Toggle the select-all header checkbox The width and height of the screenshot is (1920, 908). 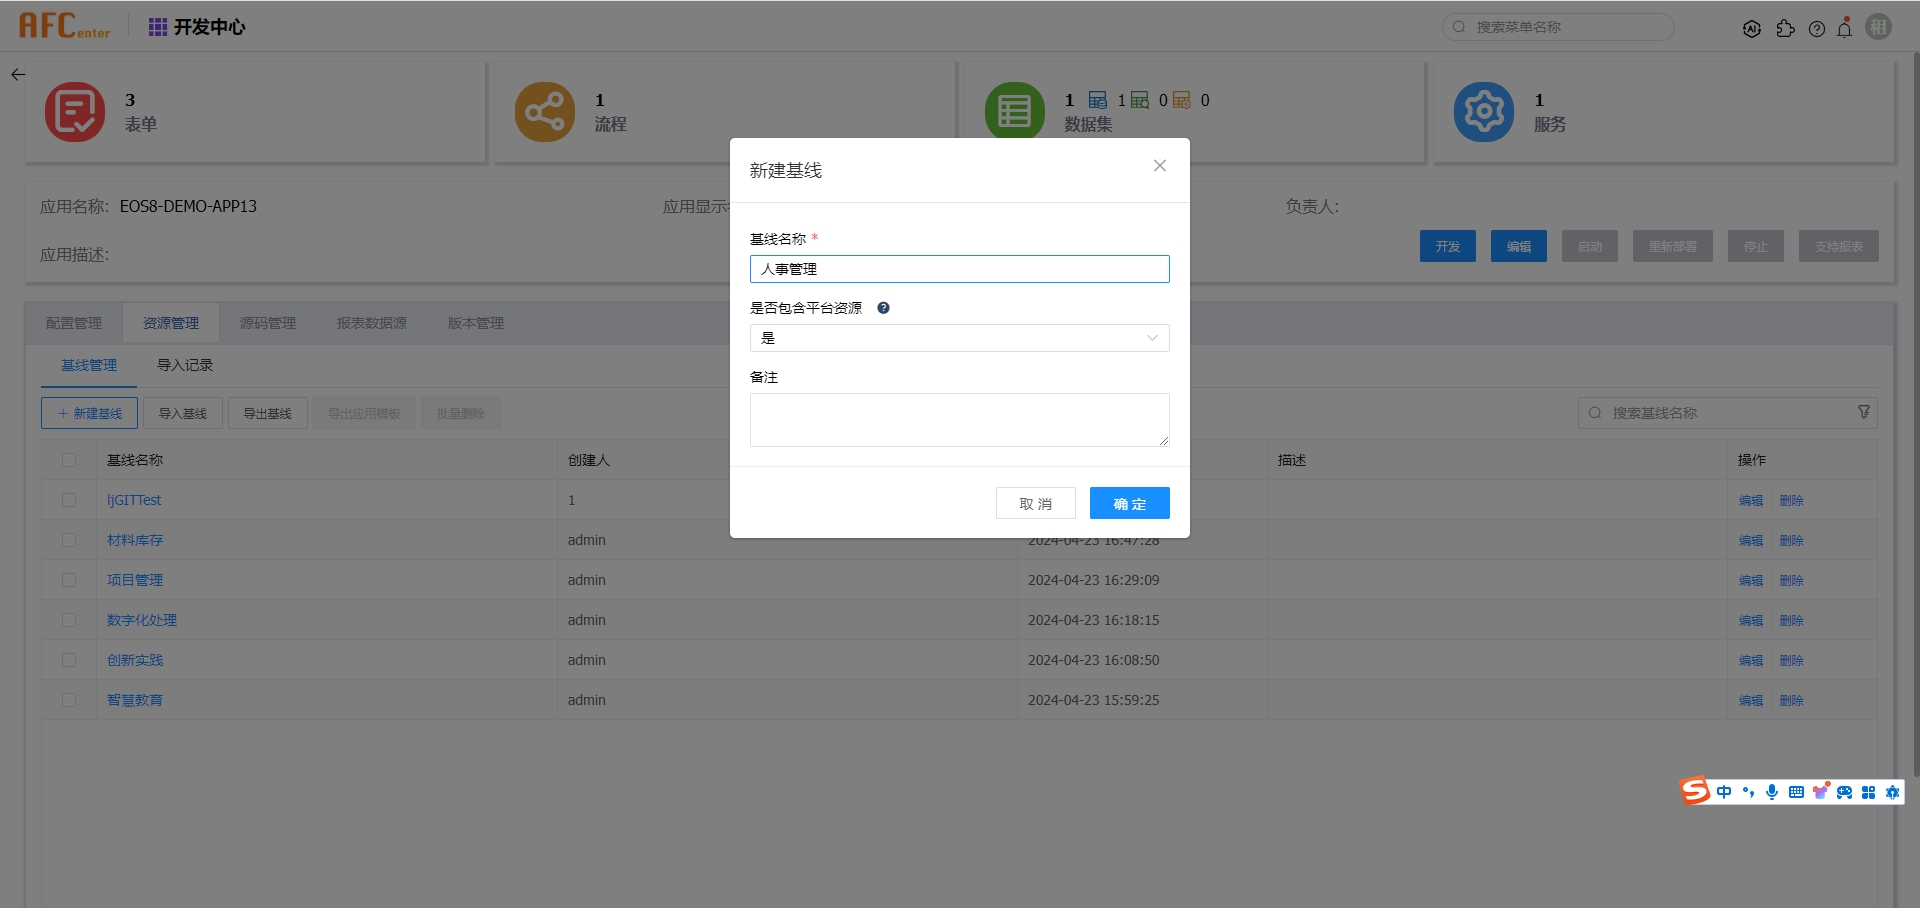(69, 460)
